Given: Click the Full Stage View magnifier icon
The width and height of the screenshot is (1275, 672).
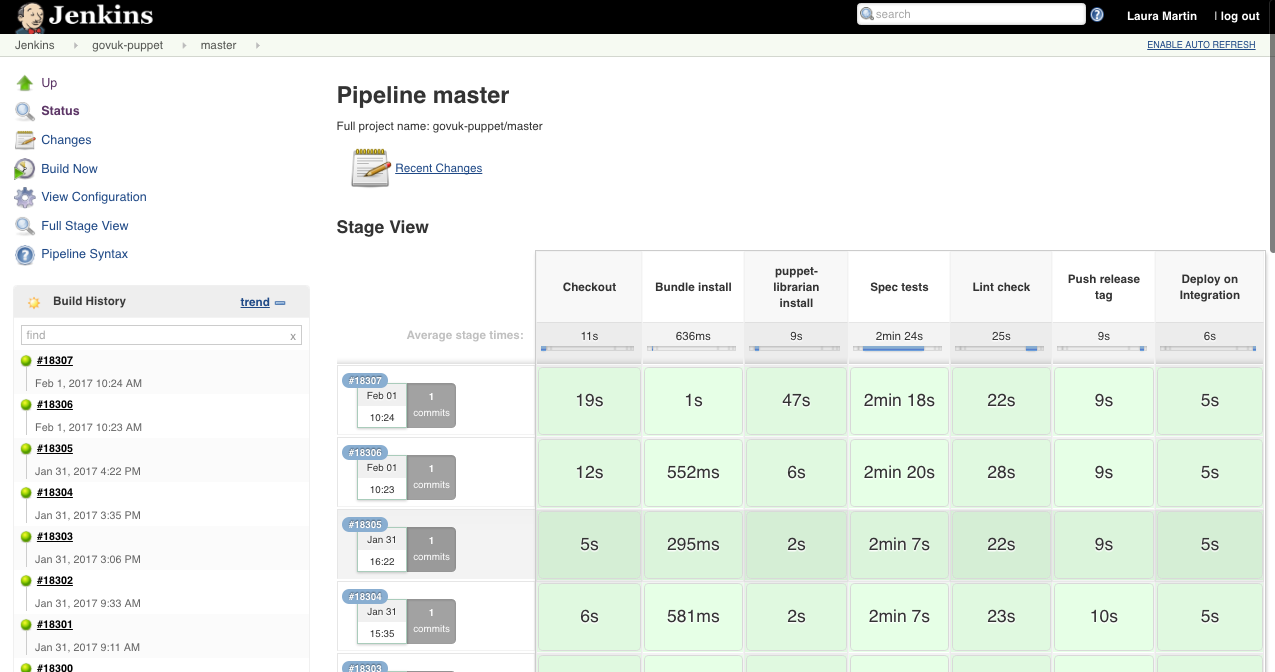Looking at the screenshot, I should [x=25, y=226].
